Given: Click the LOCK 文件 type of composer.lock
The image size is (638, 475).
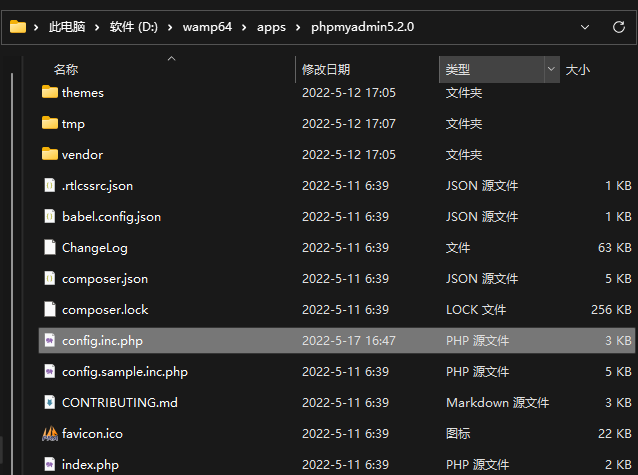Looking at the screenshot, I should point(476,310).
